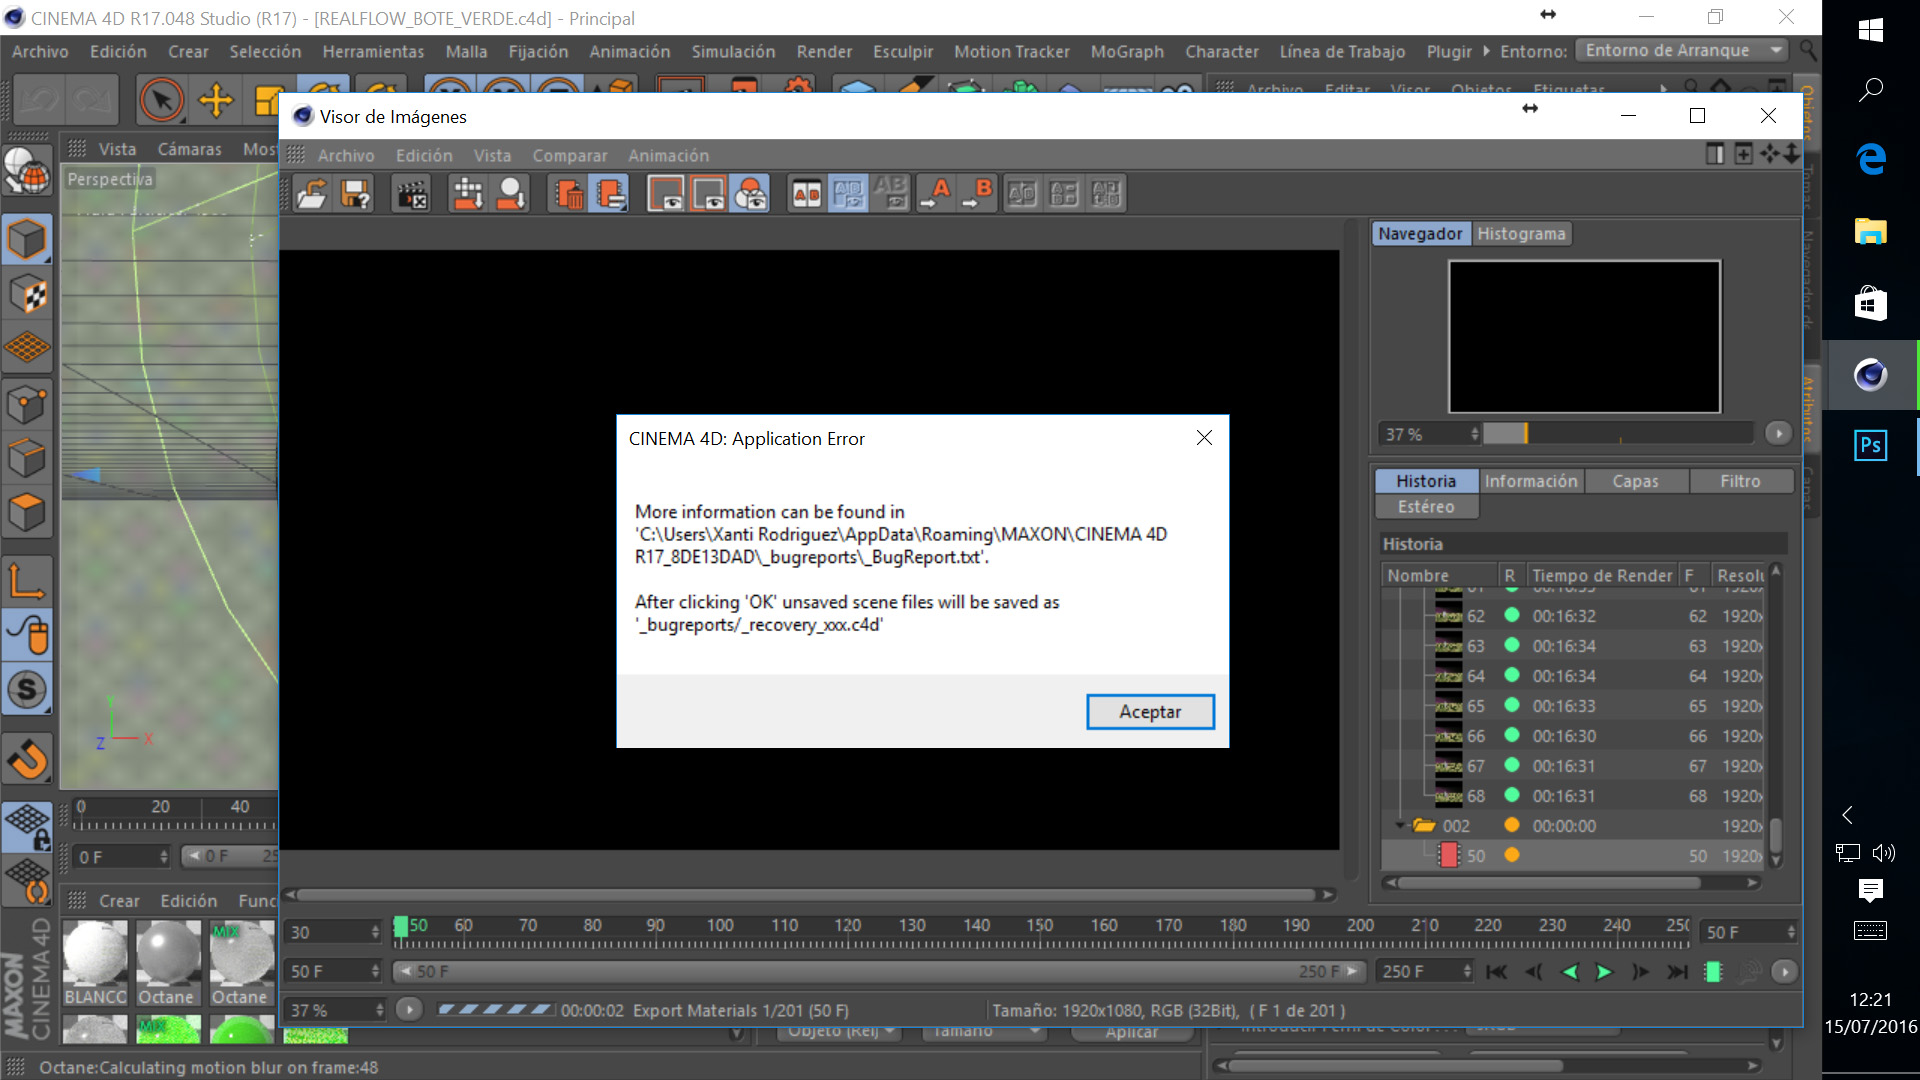Open the round arrow menu beside bottom zoom
Screen dimensions: 1920x1080
(409, 1009)
